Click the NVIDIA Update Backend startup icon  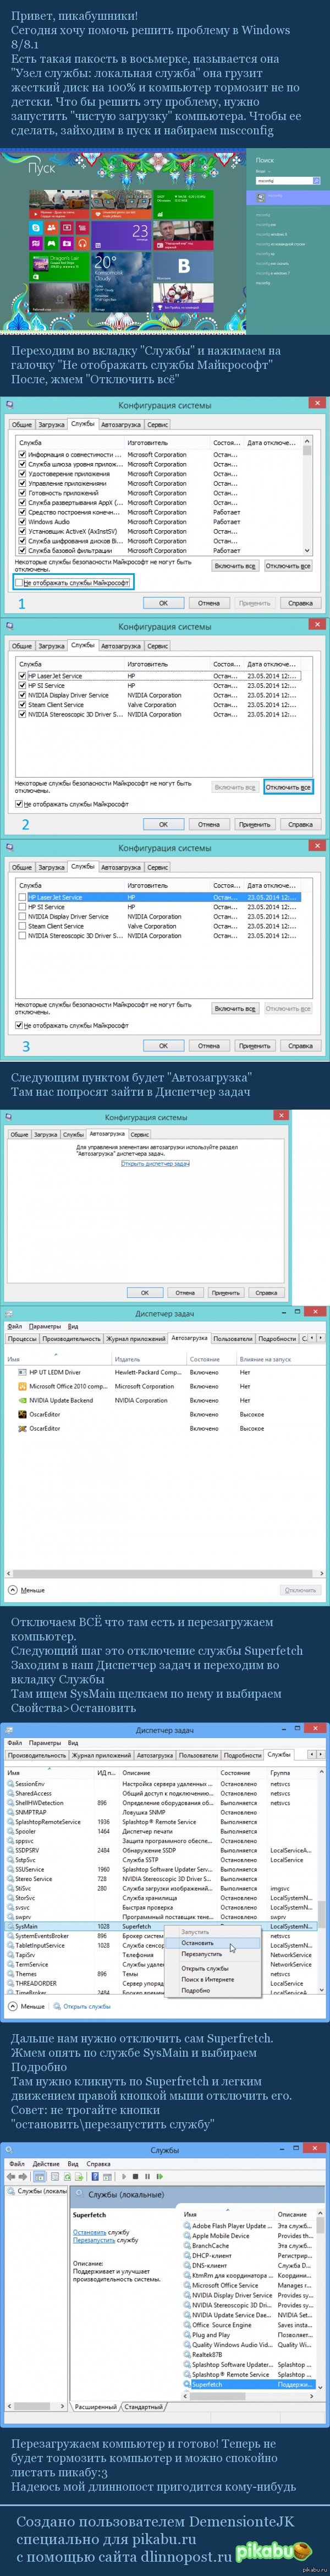click(22, 1400)
